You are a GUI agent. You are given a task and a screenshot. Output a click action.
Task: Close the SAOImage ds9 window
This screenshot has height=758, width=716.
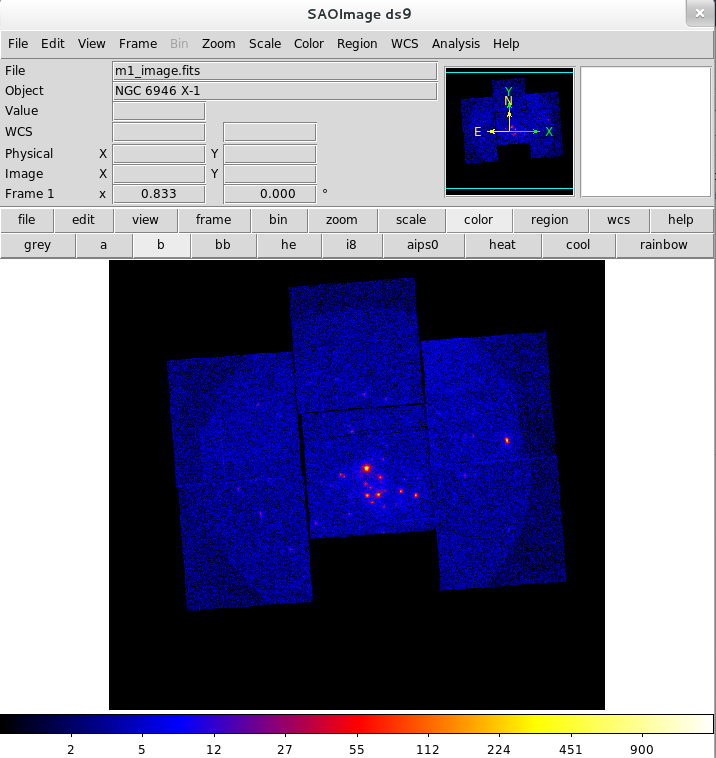click(700, 13)
